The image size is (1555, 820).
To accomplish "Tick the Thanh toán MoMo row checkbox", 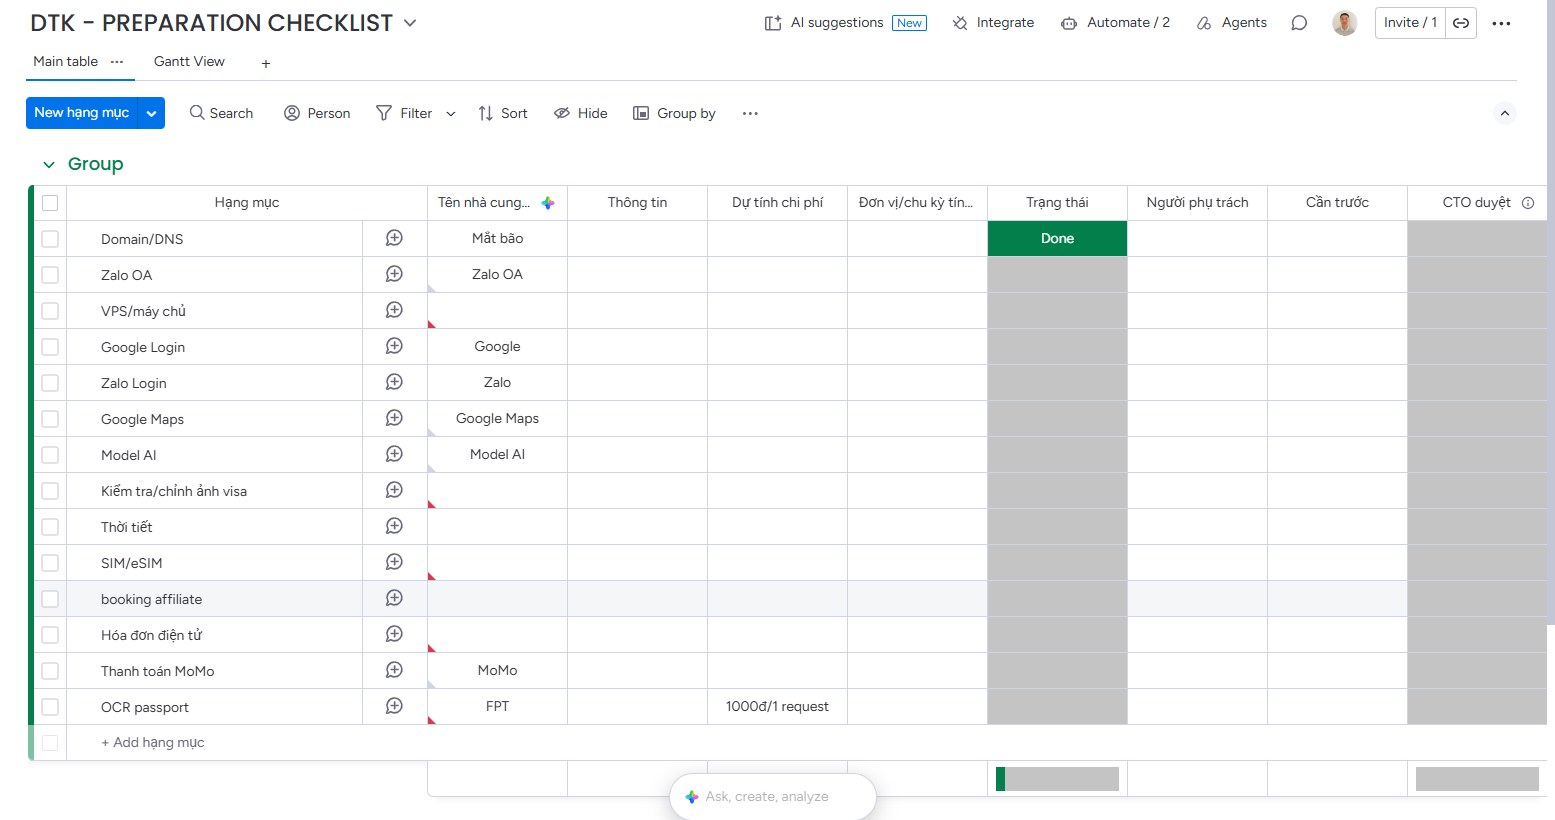I will click(50, 671).
